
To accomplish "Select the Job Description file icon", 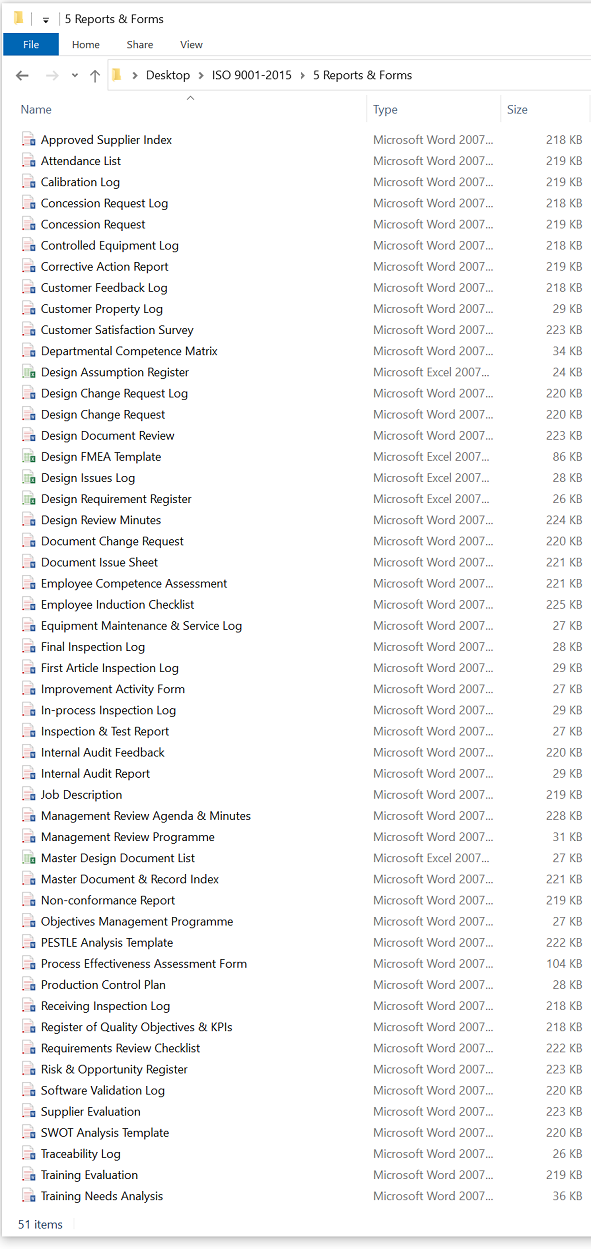I will [x=28, y=794].
